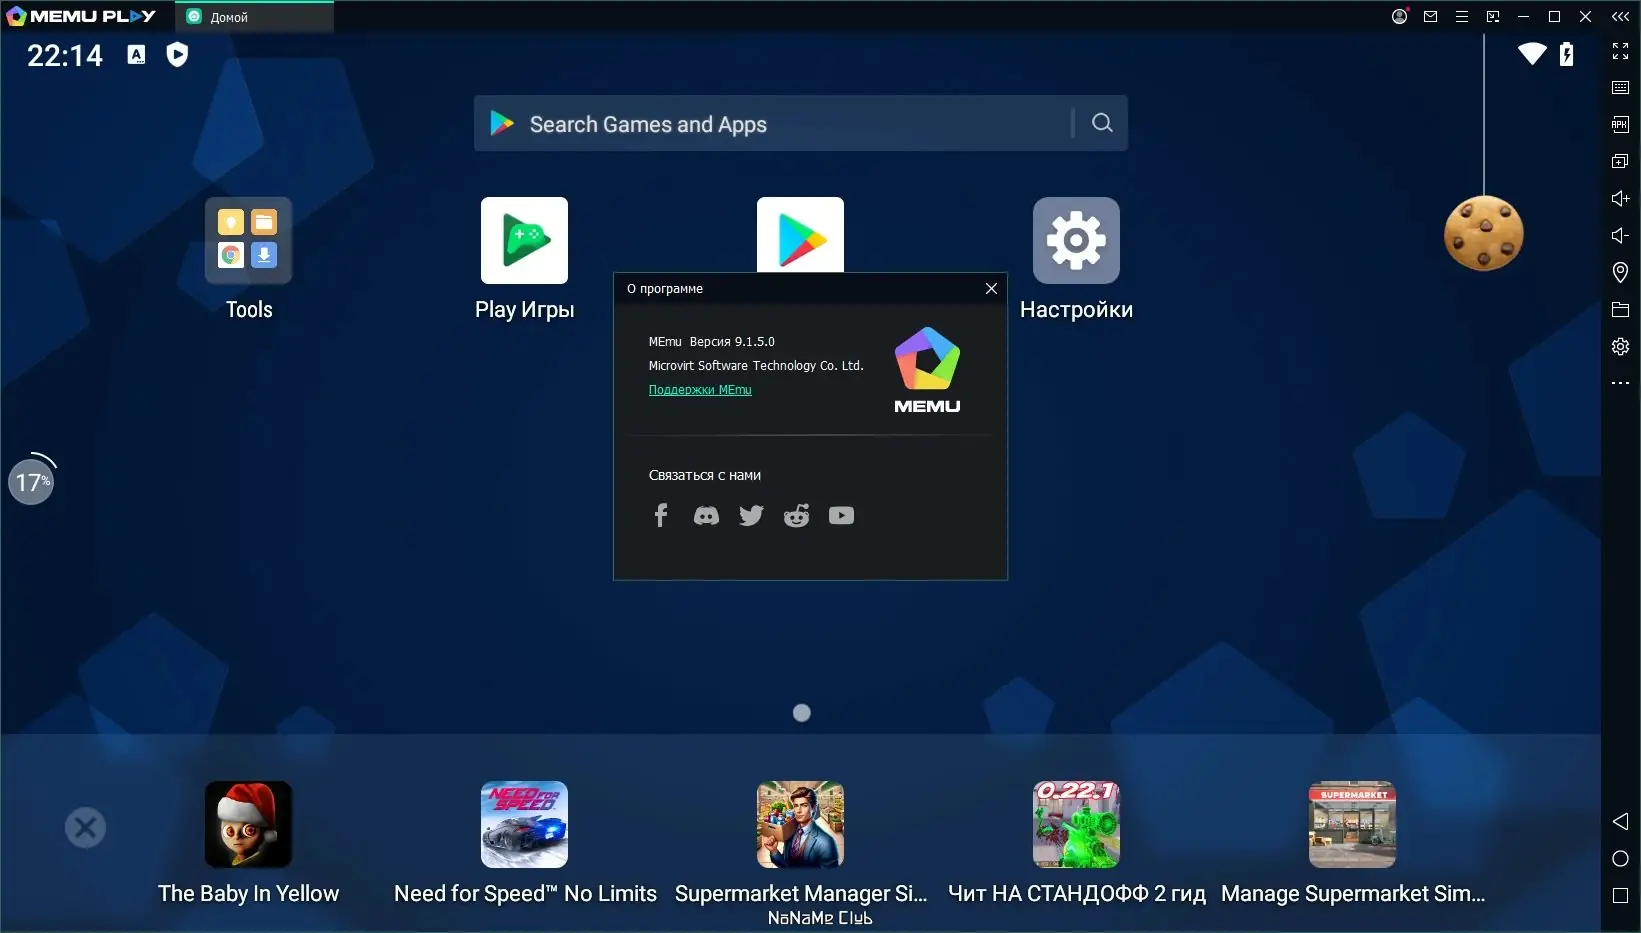
Task: Close the О программе dialog
Action: [x=991, y=288]
